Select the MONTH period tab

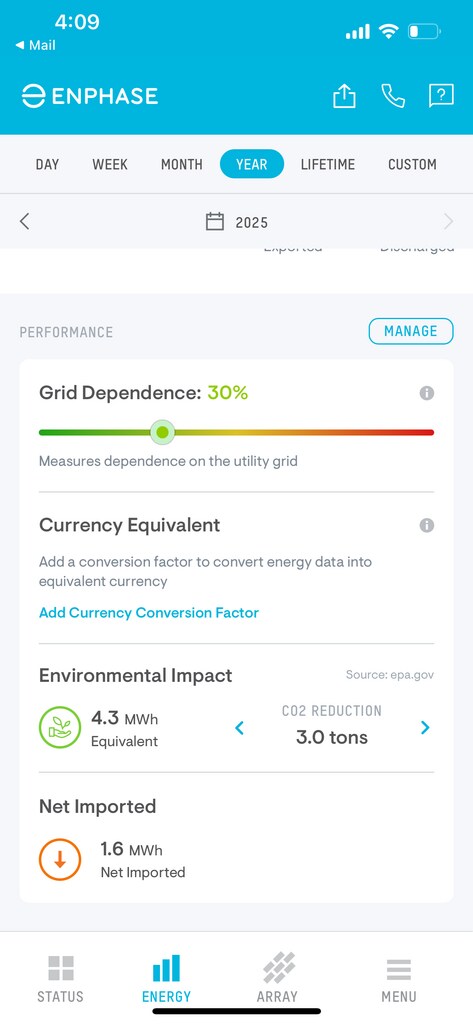(x=182, y=165)
